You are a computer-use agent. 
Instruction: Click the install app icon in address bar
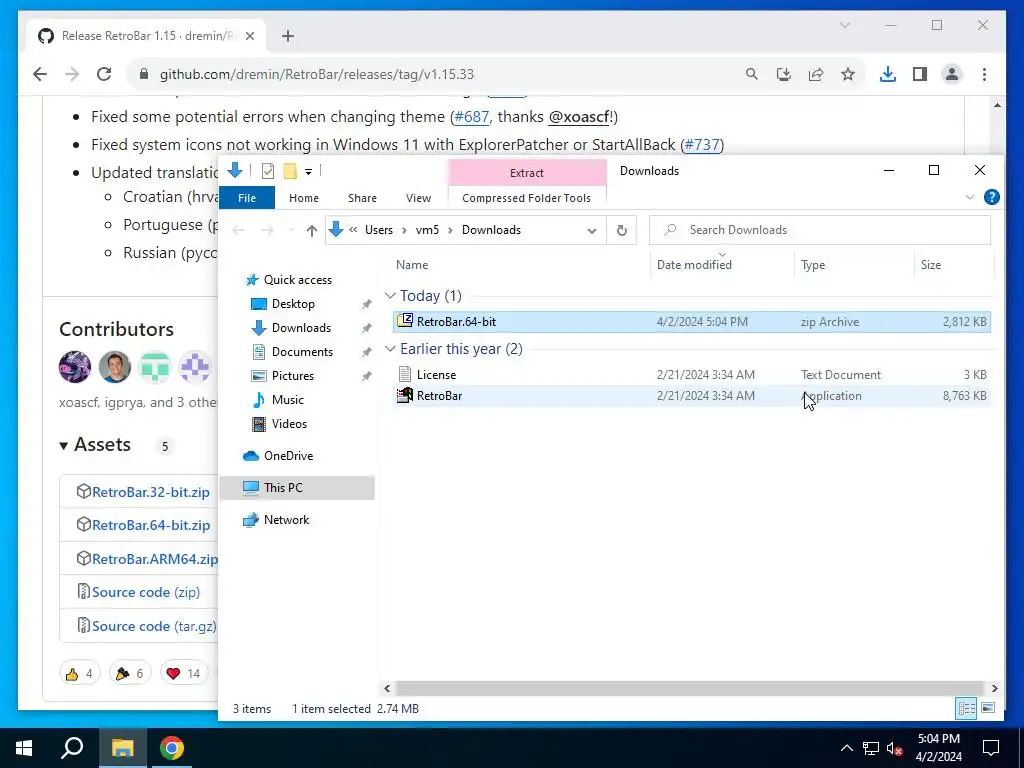click(x=784, y=74)
